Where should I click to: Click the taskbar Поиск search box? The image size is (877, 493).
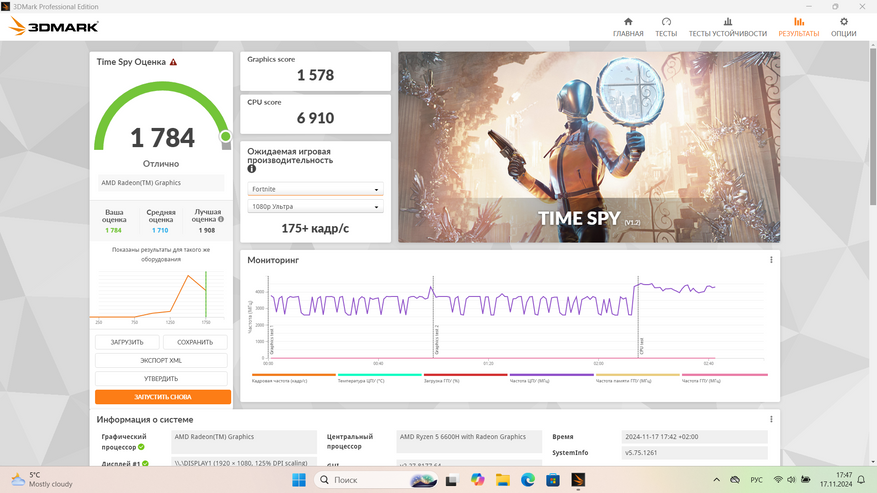click(376, 480)
